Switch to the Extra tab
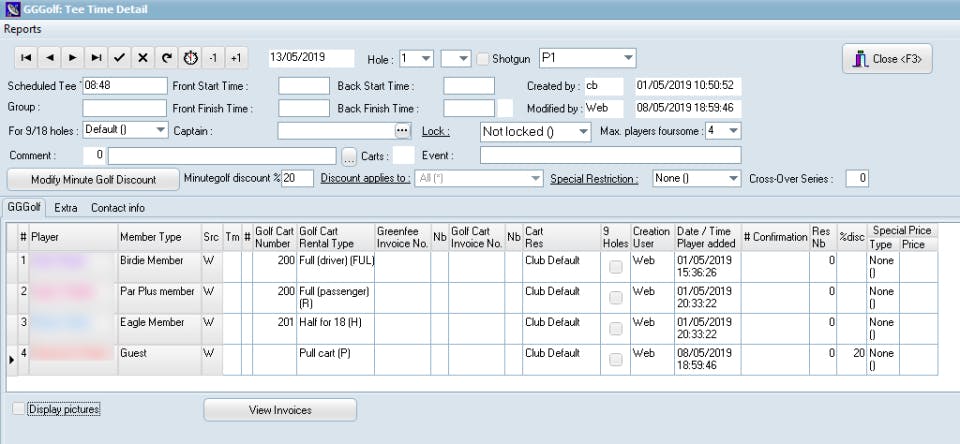 [x=66, y=208]
